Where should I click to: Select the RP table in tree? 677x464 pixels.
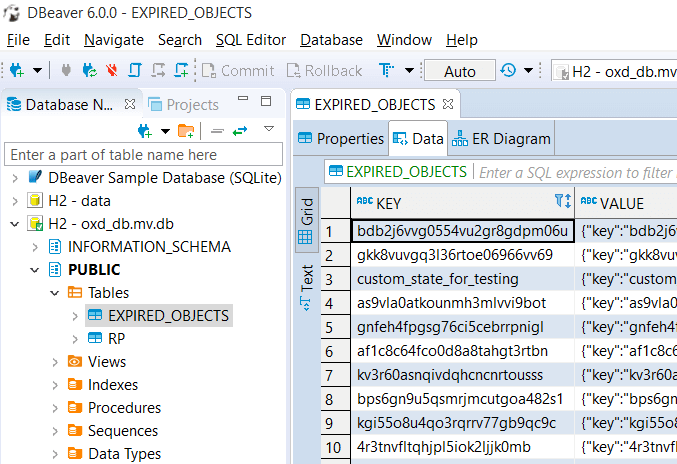click(106, 338)
